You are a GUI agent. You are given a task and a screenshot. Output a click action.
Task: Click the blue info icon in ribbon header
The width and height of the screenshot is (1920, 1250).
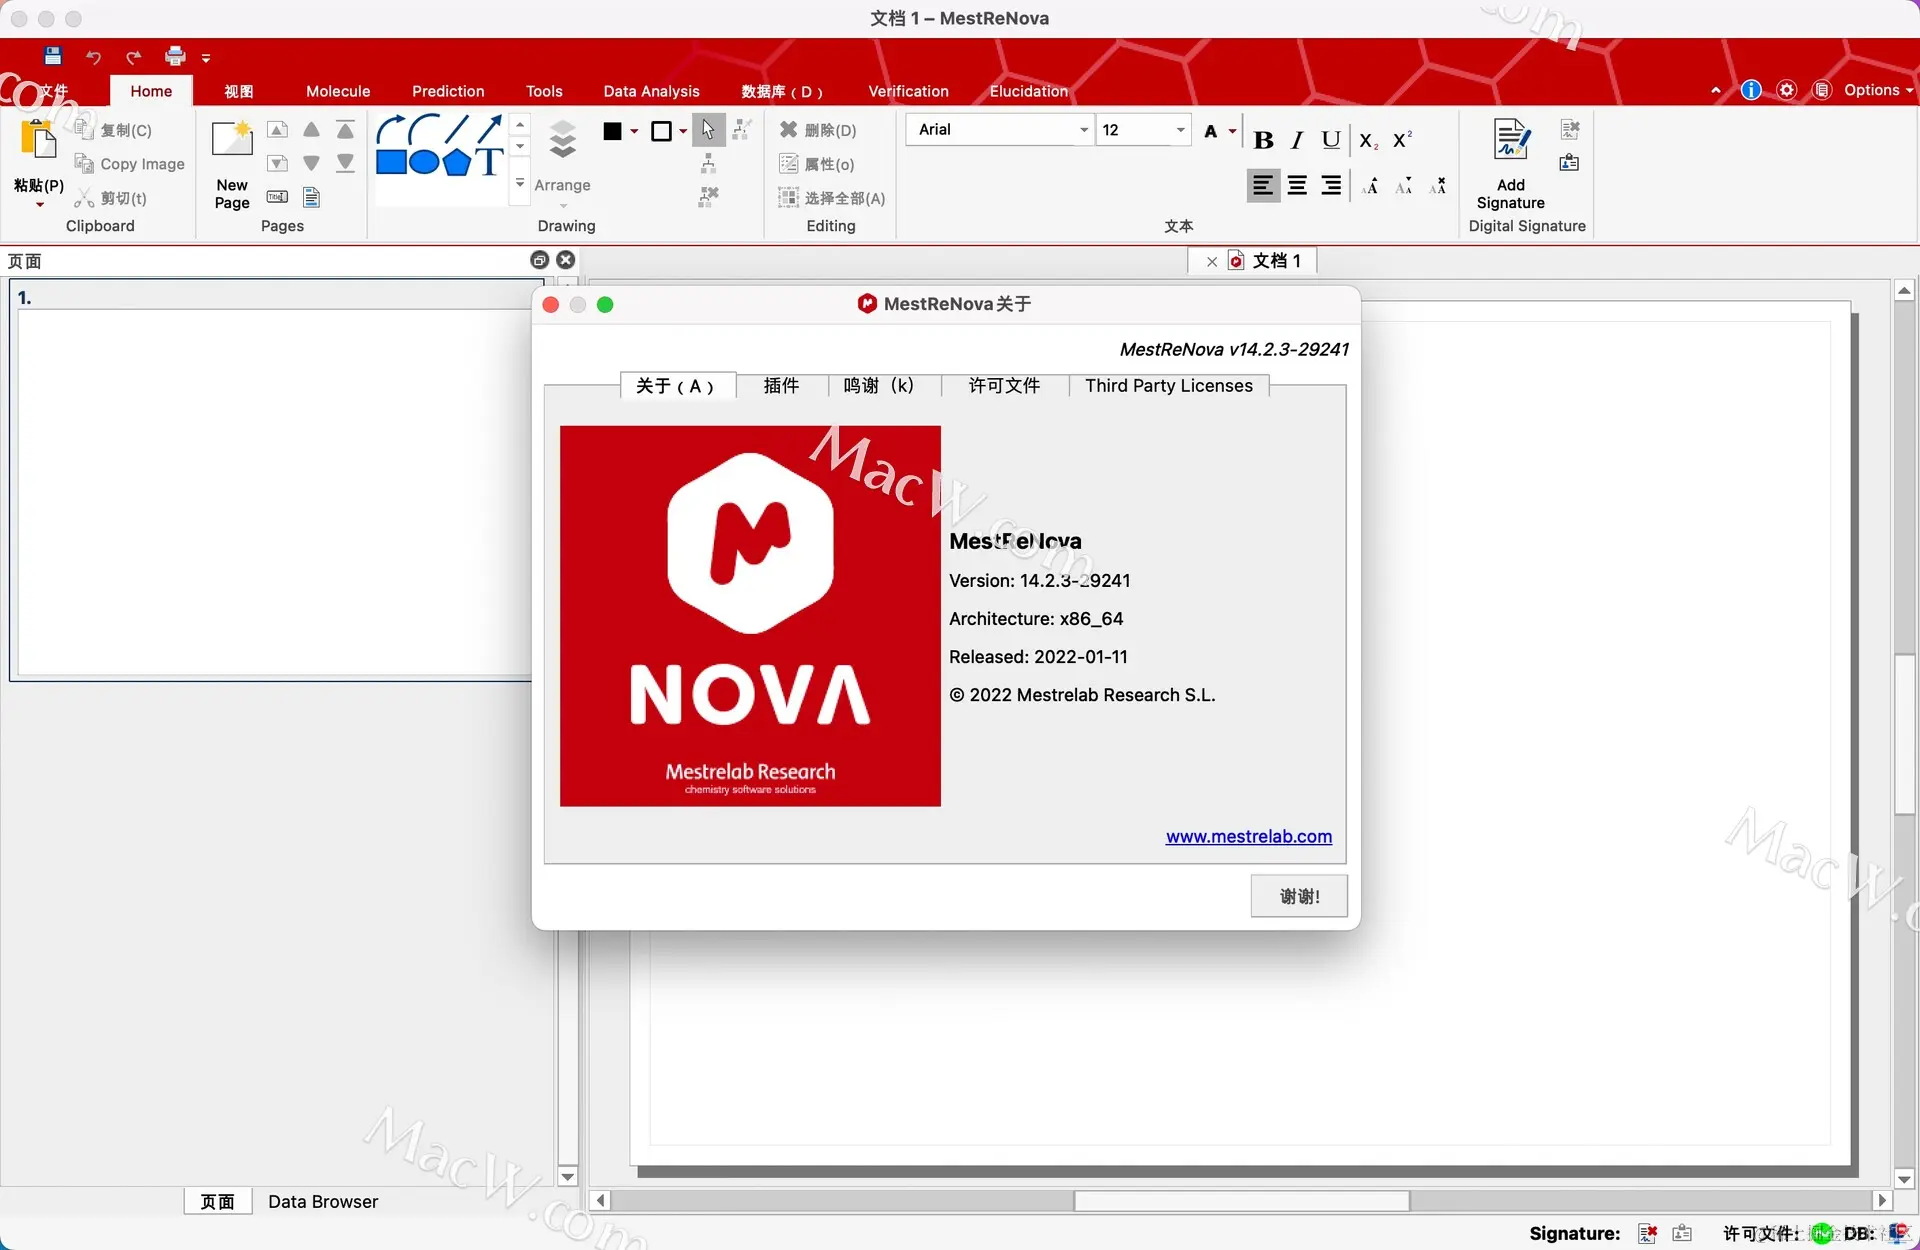point(1750,90)
